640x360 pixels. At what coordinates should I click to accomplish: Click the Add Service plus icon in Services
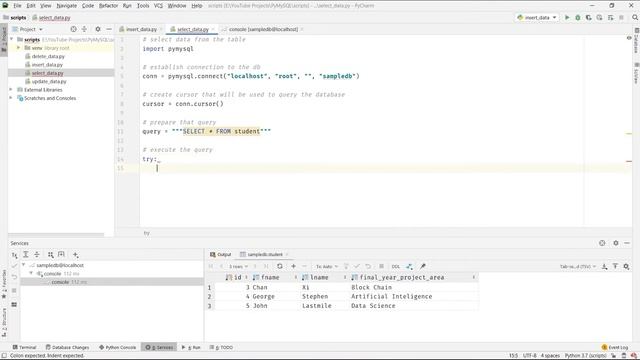coord(76,255)
